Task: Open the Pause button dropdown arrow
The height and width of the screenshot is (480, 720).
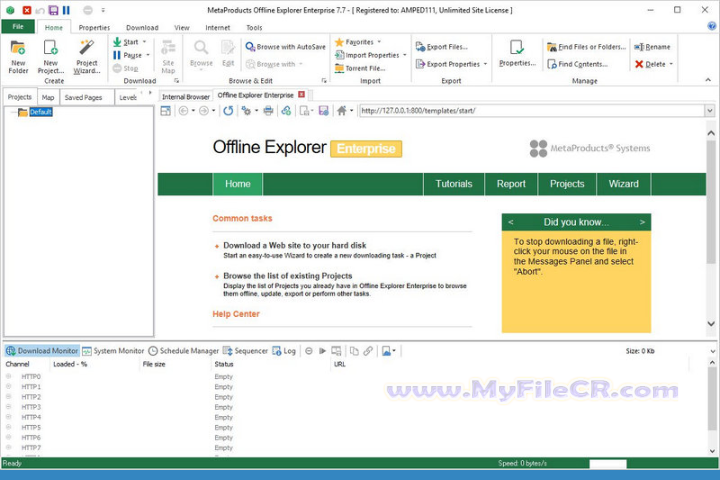Action: 148,55
